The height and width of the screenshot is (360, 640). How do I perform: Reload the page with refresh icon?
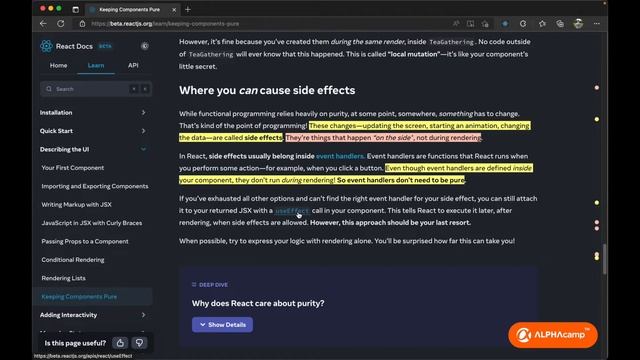(x=60, y=24)
